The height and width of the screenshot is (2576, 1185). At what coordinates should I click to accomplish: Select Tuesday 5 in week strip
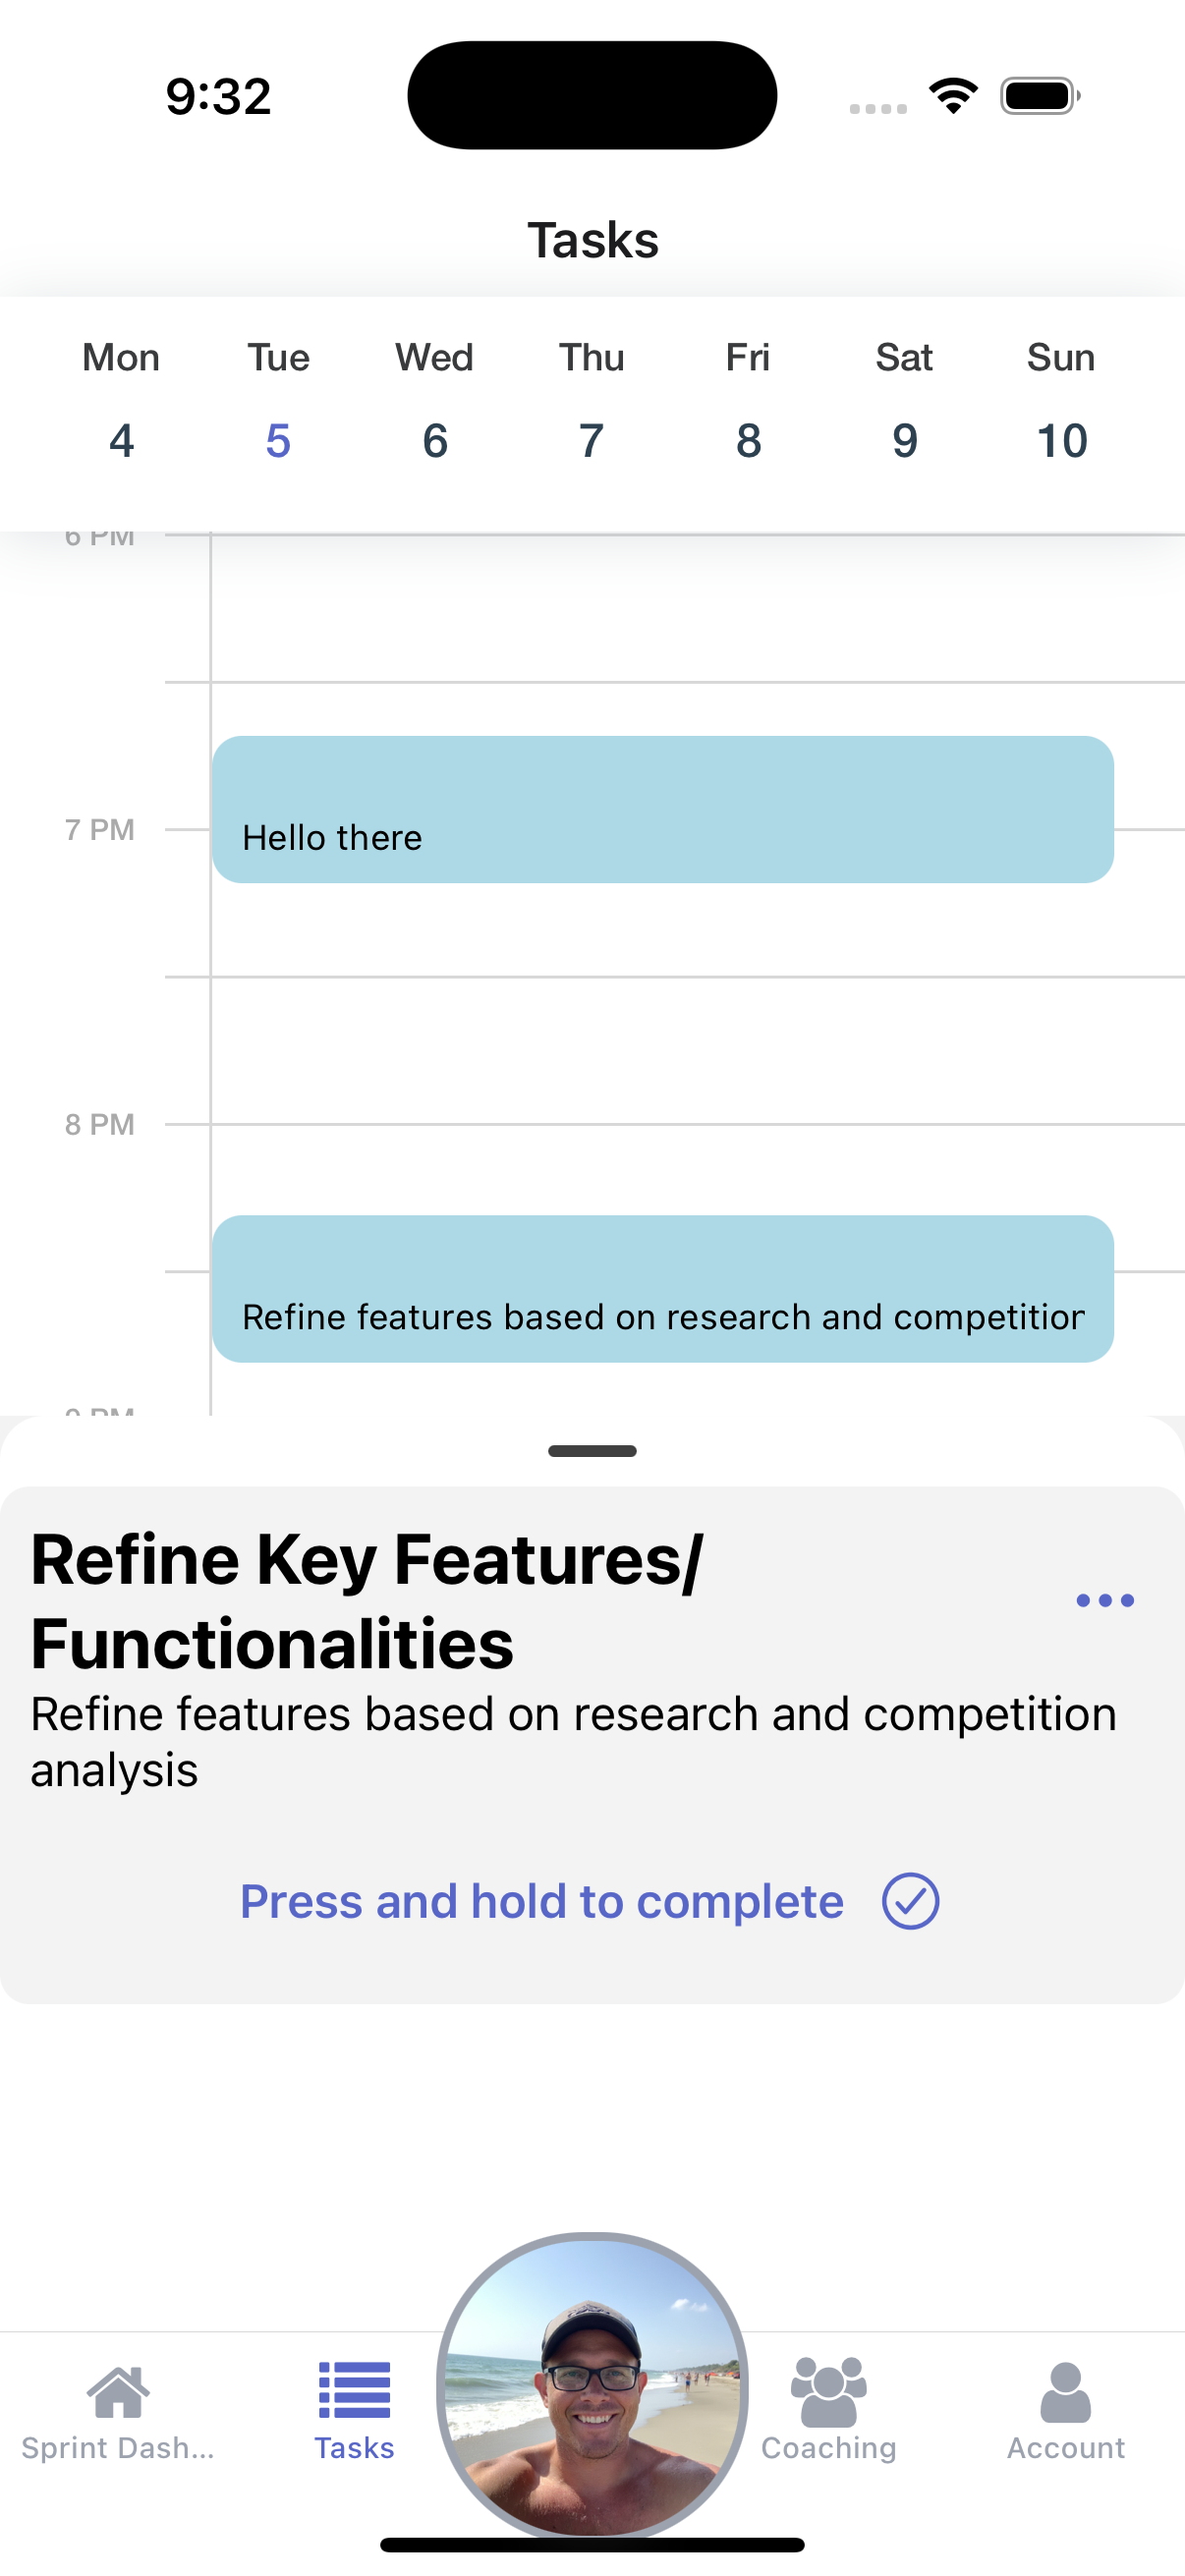[x=278, y=400]
